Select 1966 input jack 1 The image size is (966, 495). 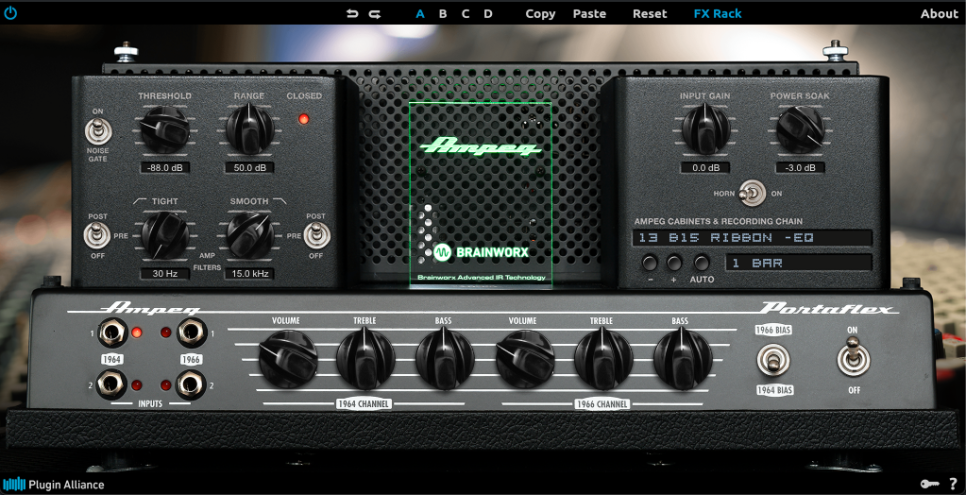[x=192, y=333]
